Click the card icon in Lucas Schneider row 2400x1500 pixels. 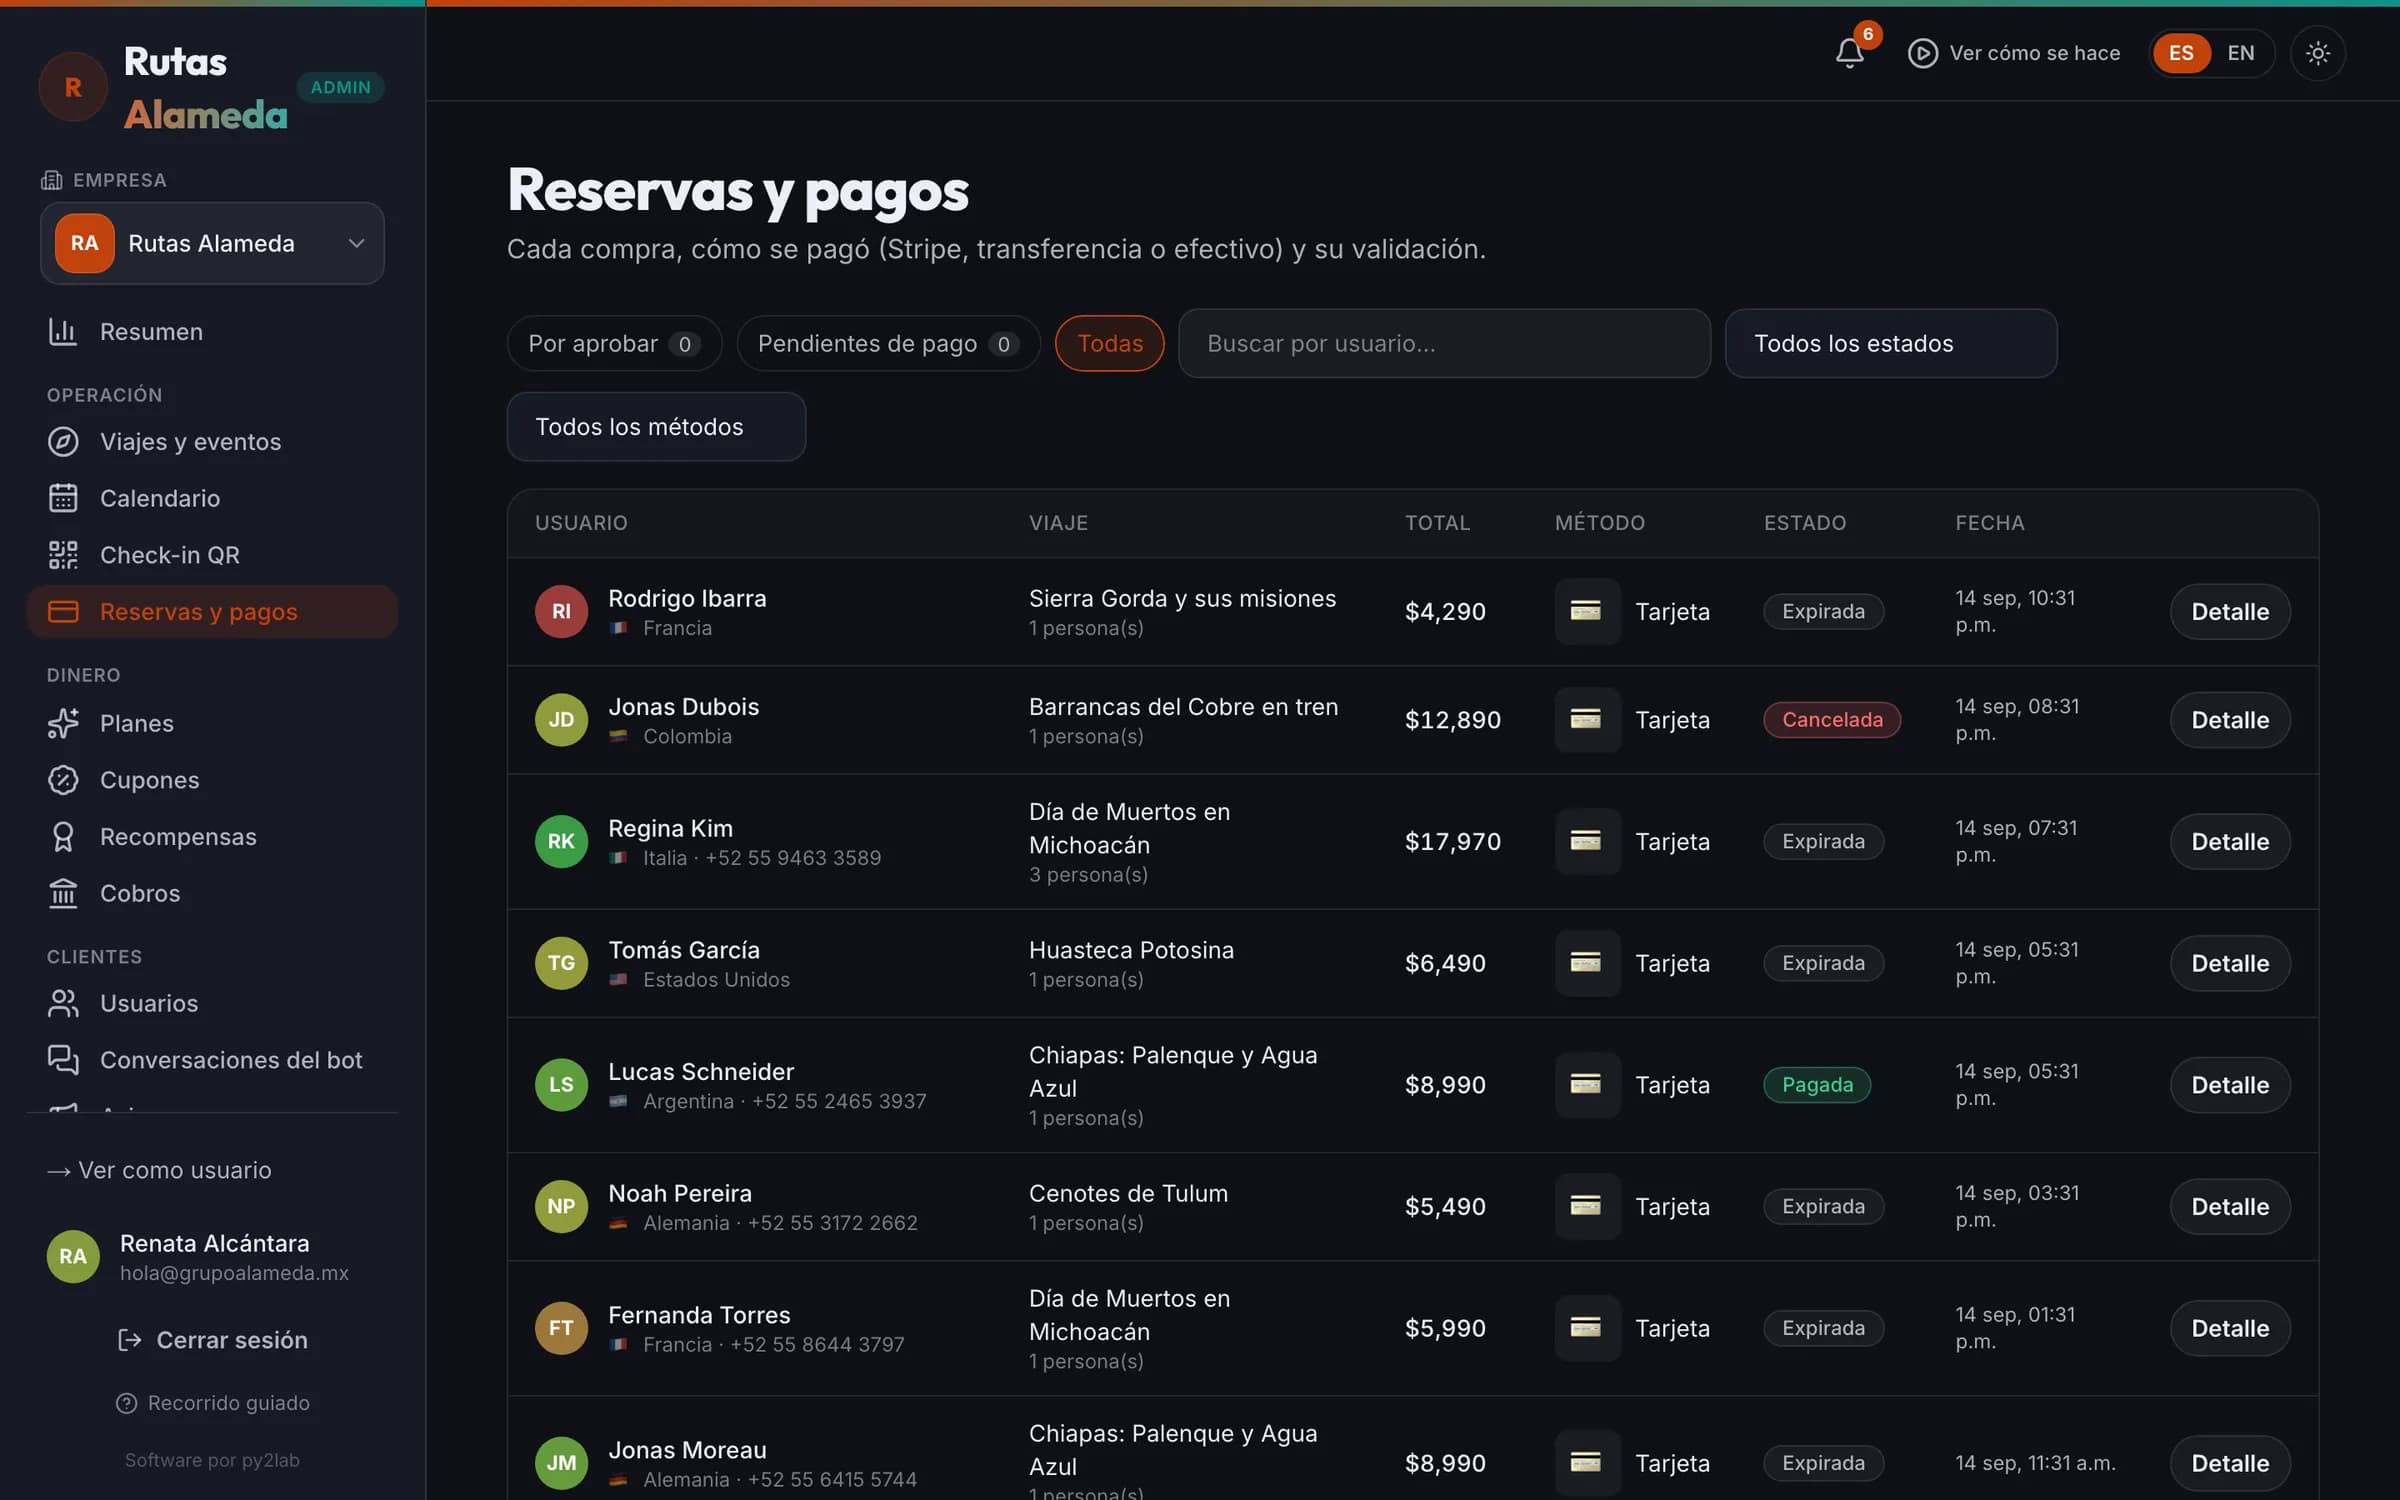click(x=1587, y=1085)
